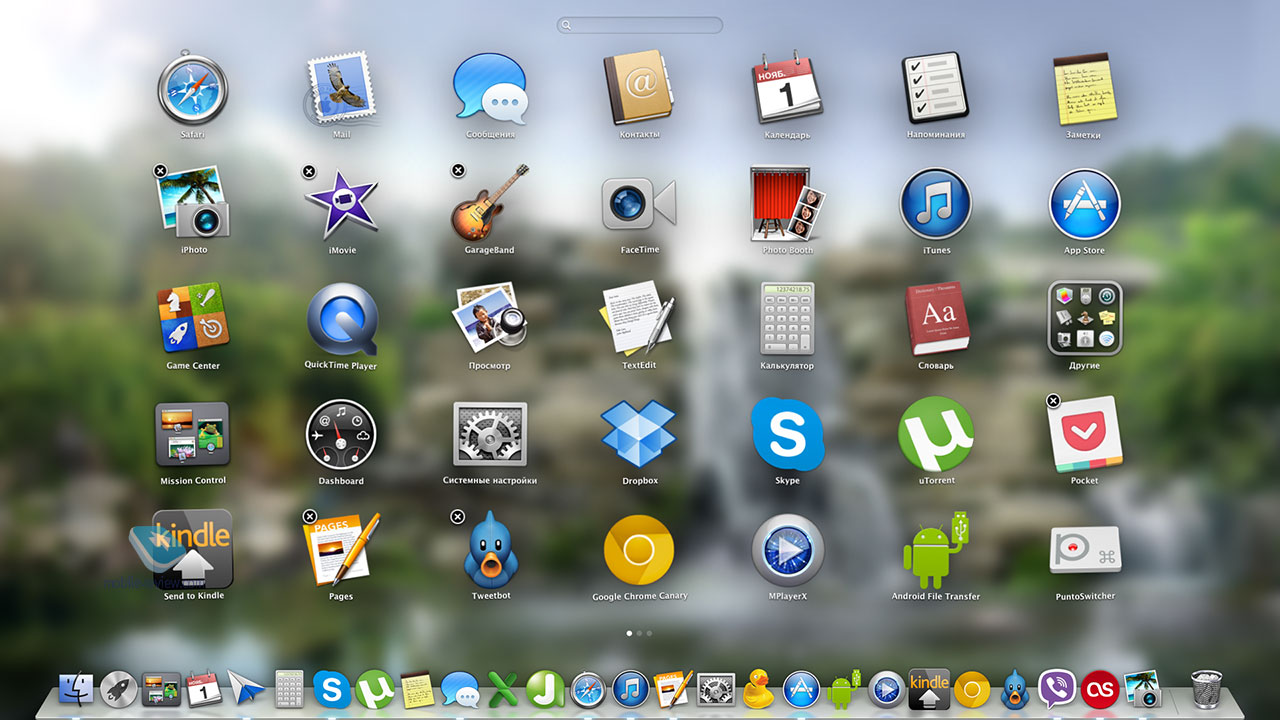Open the Словарь dictionary app
Screen dimensions: 1280x720
coord(936,319)
